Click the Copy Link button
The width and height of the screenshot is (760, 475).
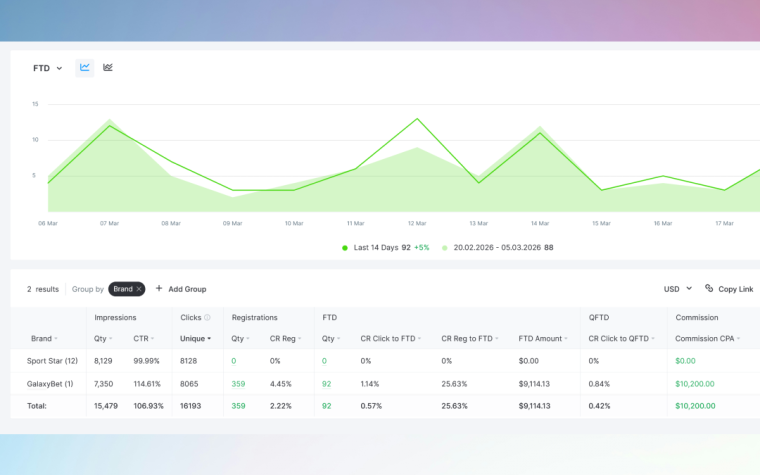tap(729, 289)
